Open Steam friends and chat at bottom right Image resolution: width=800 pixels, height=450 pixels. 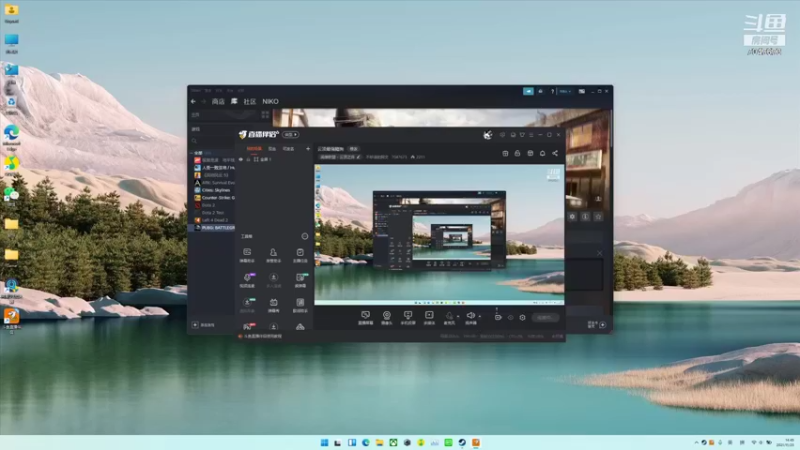pos(596,324)
